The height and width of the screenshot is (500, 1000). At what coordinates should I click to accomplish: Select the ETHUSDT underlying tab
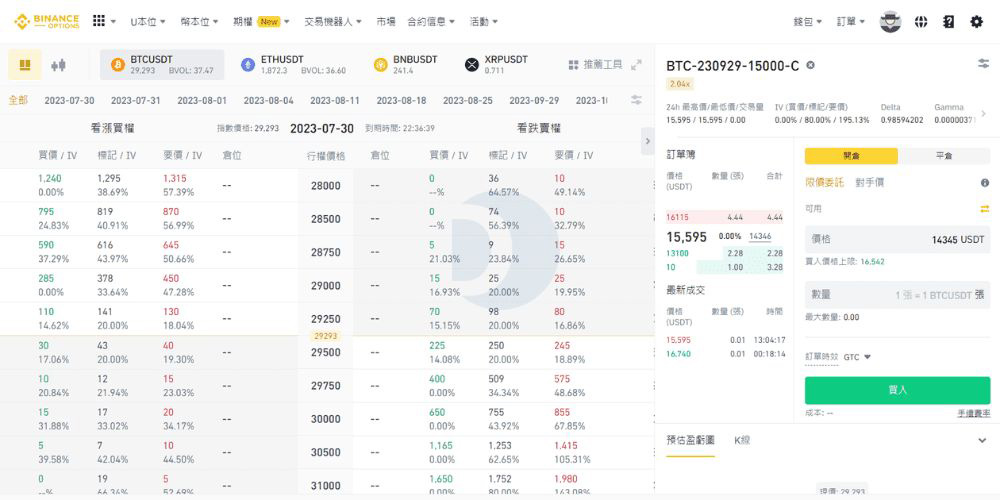tap(293, 64)
